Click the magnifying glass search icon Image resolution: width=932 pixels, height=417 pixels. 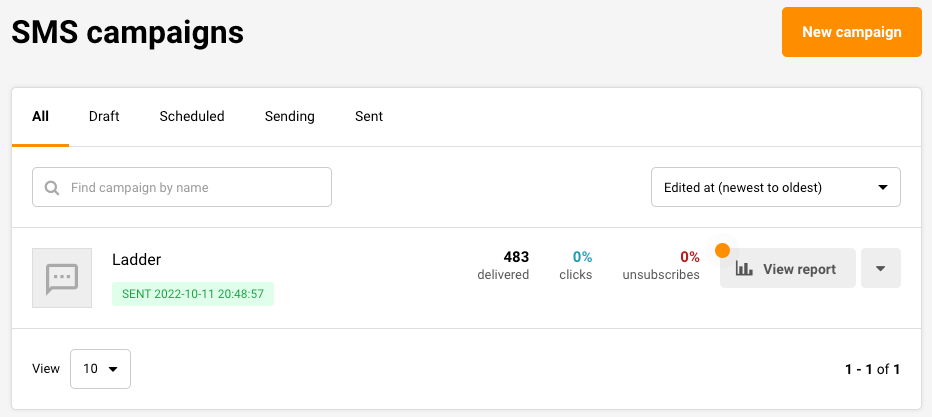coord(52,187)
